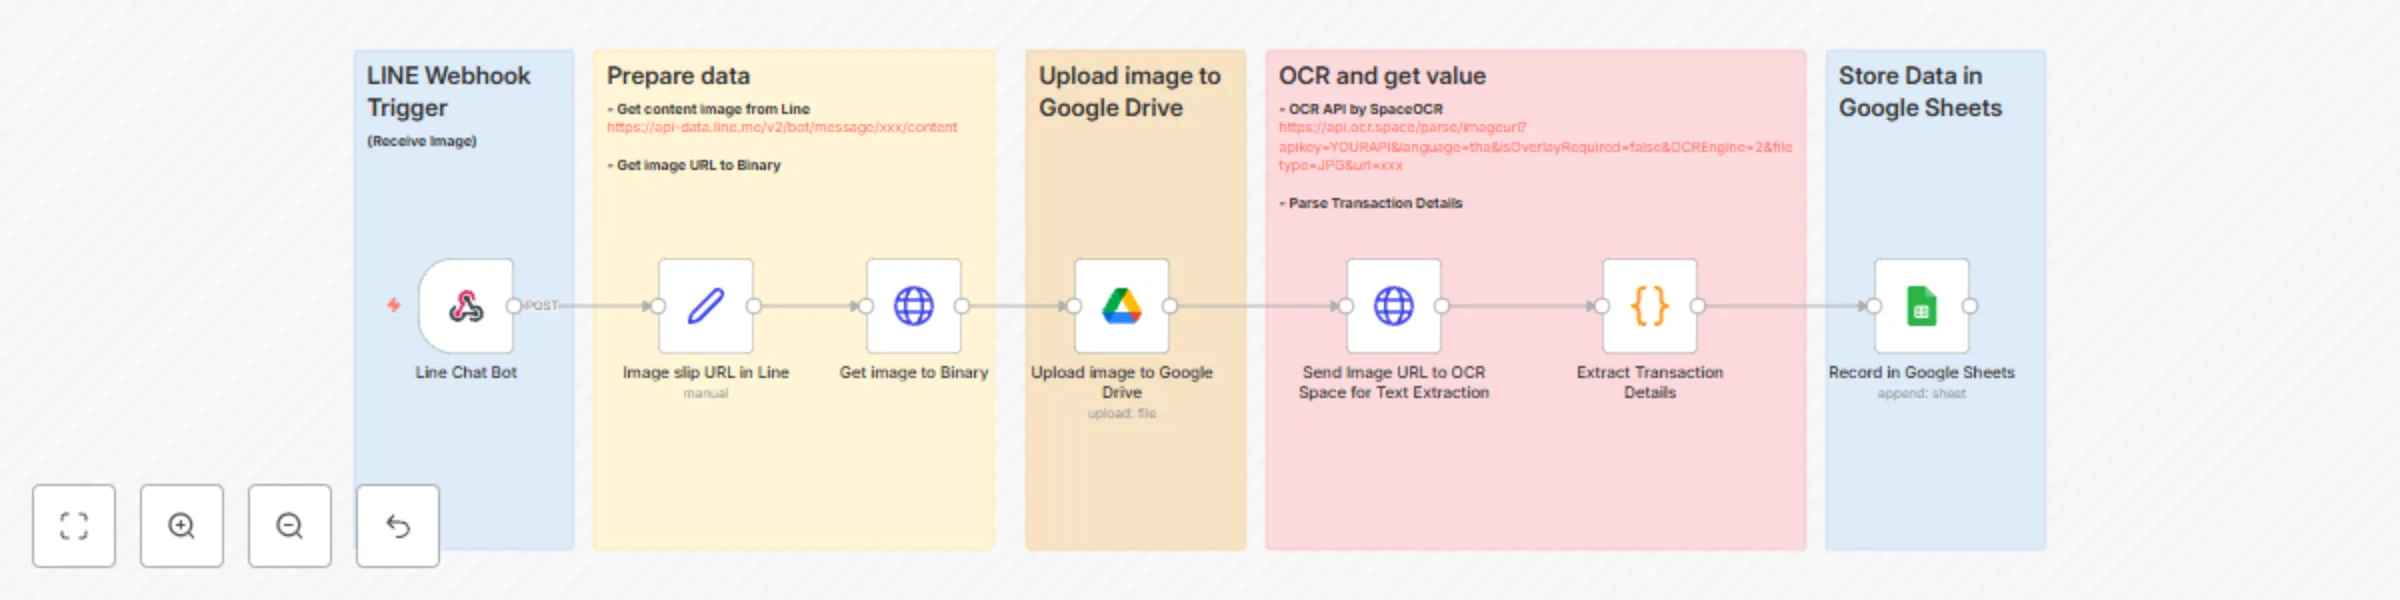Click the output connector of Get image to Binary
The image size is (2400, 600).
tap(962, 306)
